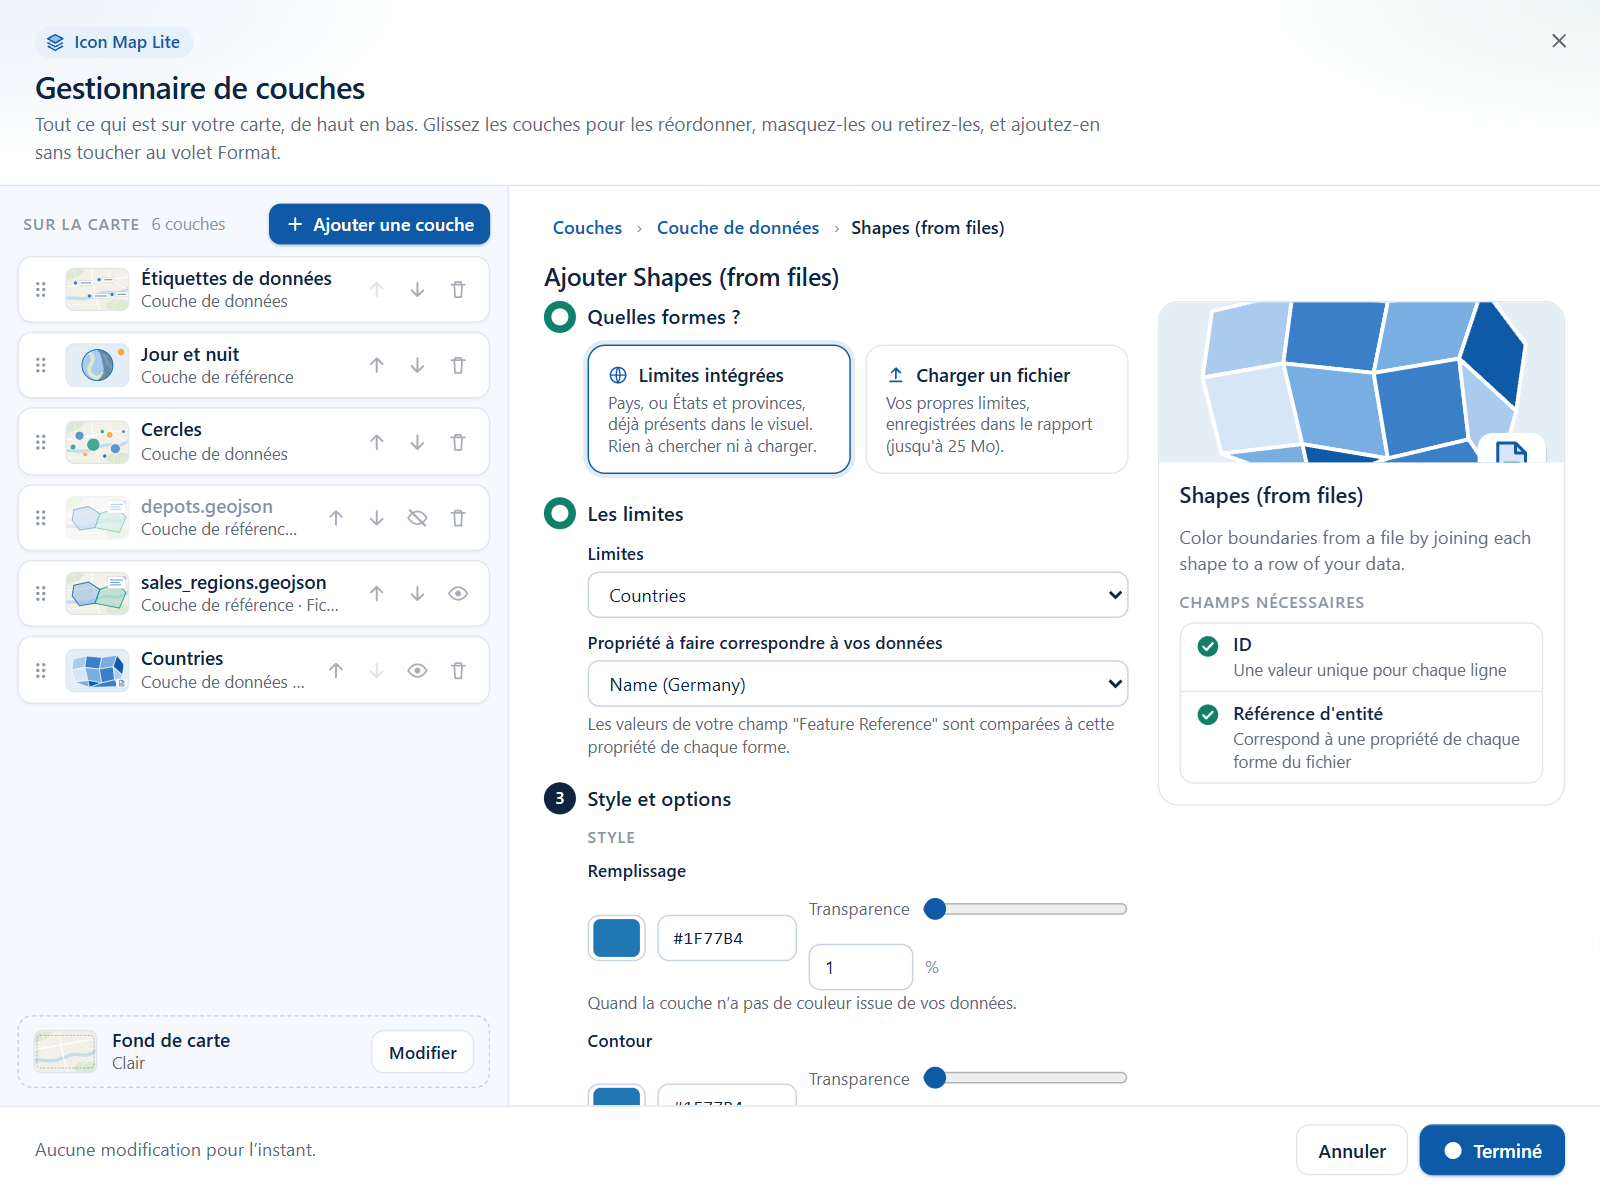Viewport: 1600px width, 1193px height.
Task: Move Jour et nuit layer up
Action: coord(376,365)
